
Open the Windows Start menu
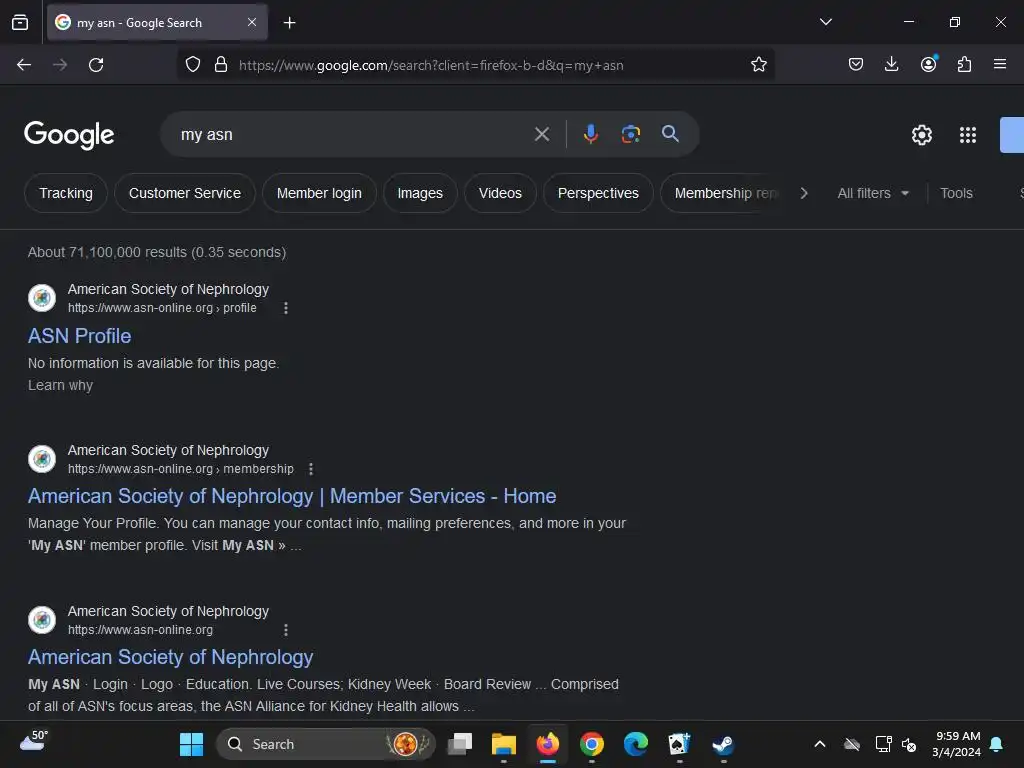pos(191,744)
